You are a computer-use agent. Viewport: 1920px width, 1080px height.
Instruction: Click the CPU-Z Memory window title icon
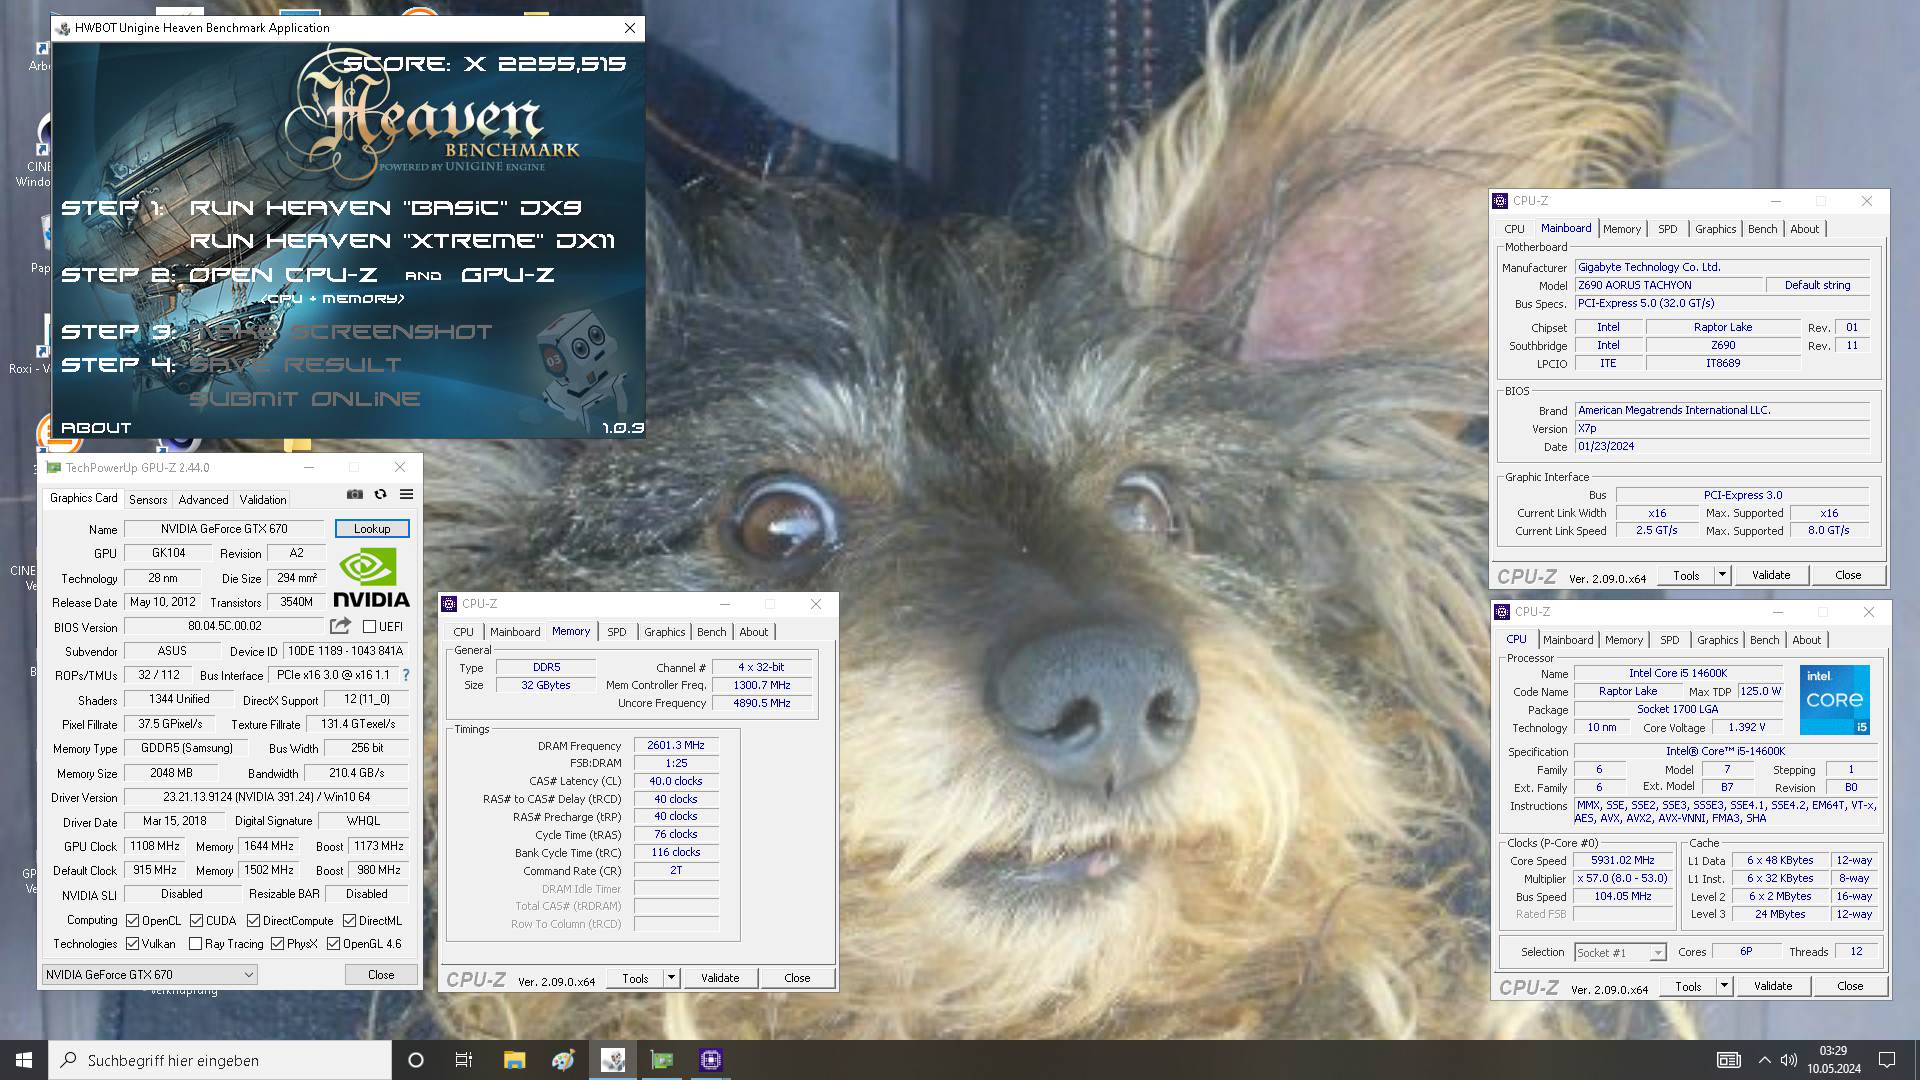click(449, 604)
